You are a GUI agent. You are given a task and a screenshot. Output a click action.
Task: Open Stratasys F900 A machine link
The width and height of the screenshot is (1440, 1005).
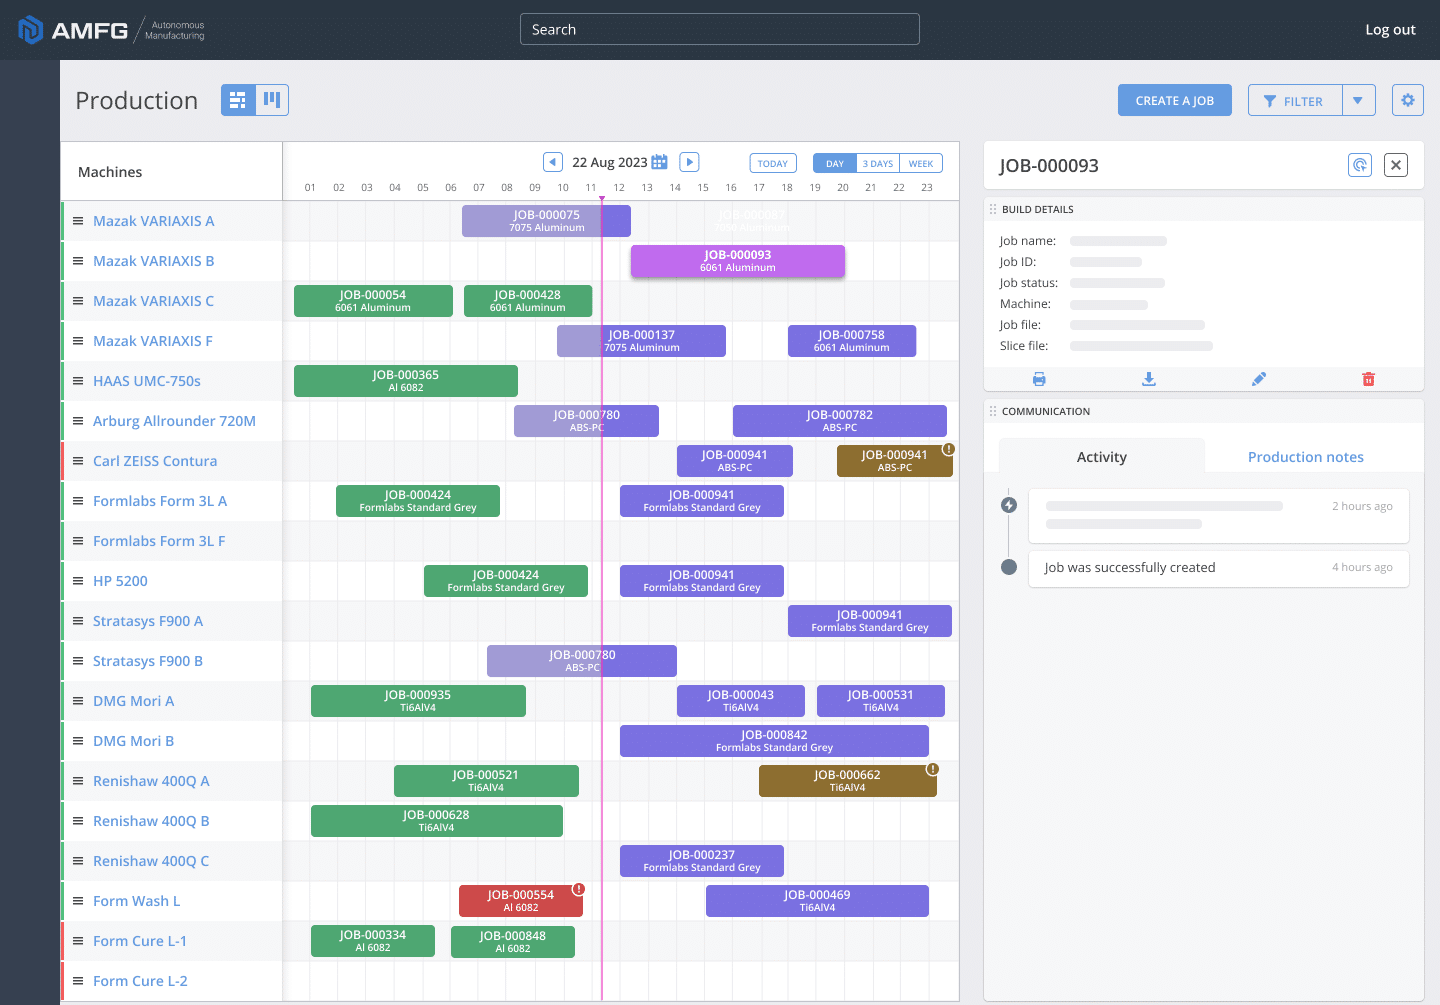(148, 621)
